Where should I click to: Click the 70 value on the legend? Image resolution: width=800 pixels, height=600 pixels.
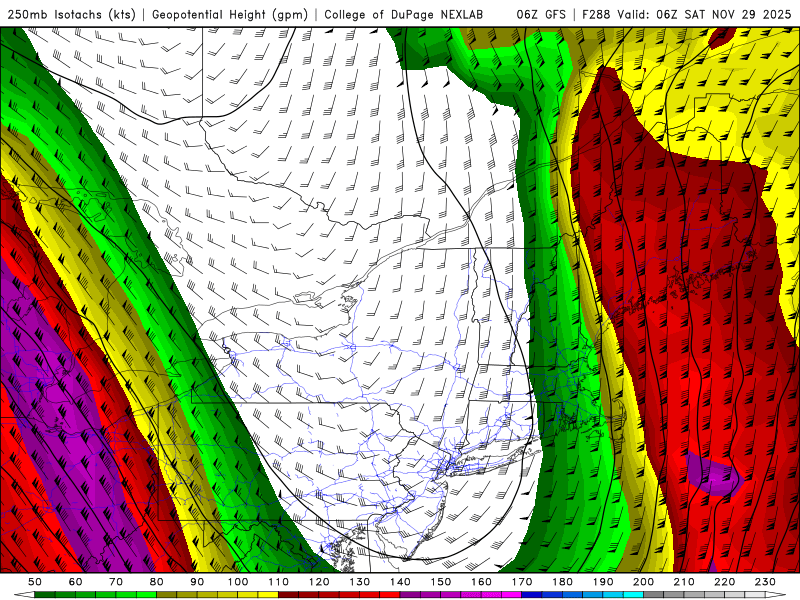116,582
